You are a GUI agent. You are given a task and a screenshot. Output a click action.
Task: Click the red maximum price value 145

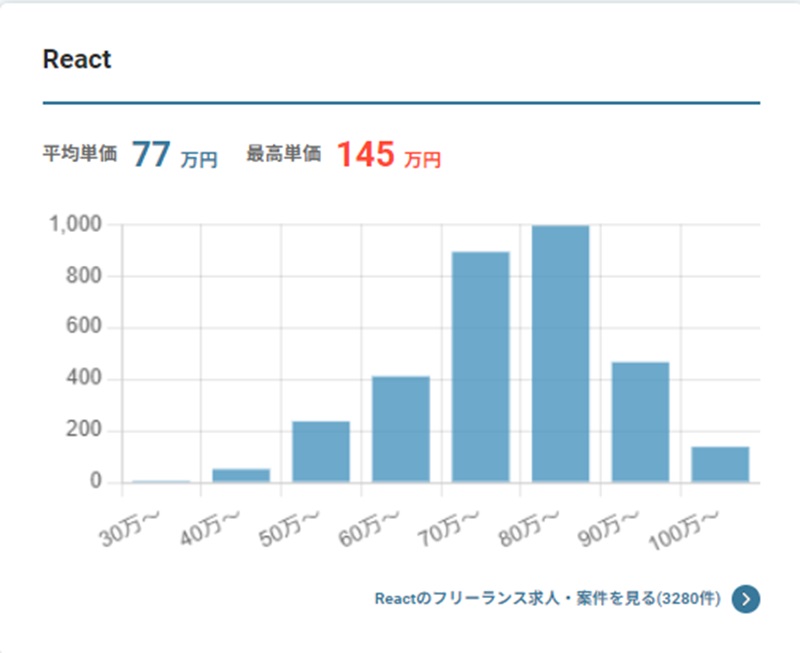click(x=365, y=155)
